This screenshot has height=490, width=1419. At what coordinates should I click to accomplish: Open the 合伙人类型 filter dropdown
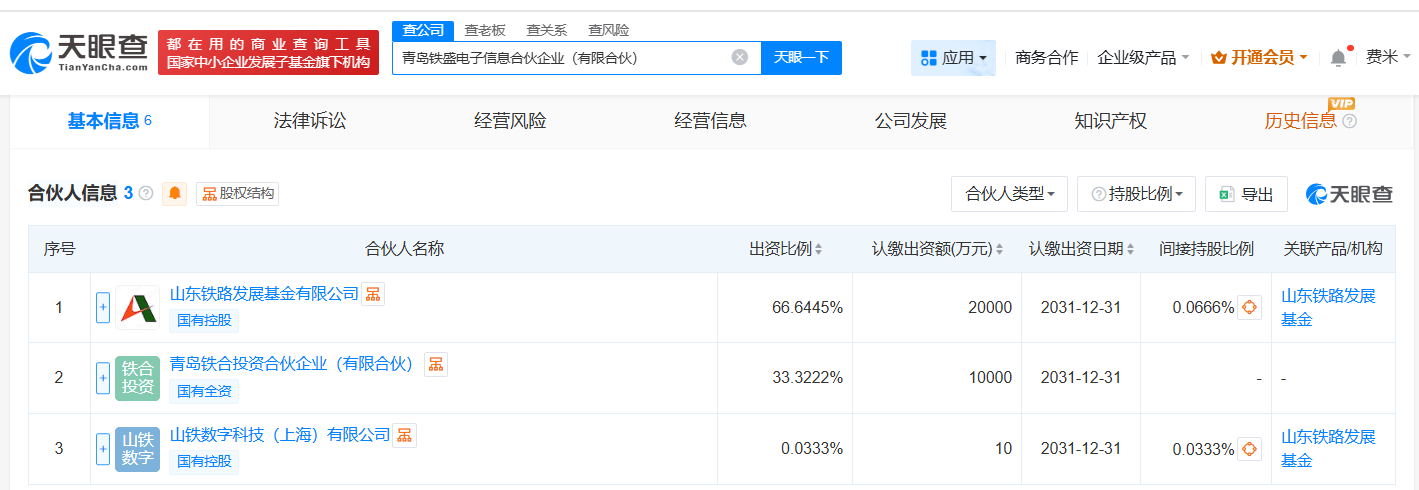1009,194
